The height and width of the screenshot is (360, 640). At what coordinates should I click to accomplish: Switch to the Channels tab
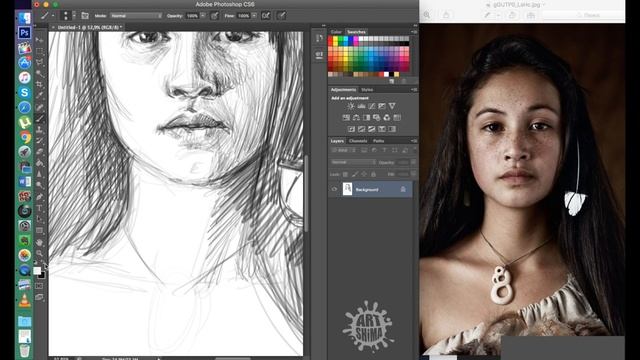[x=358, y=141]
